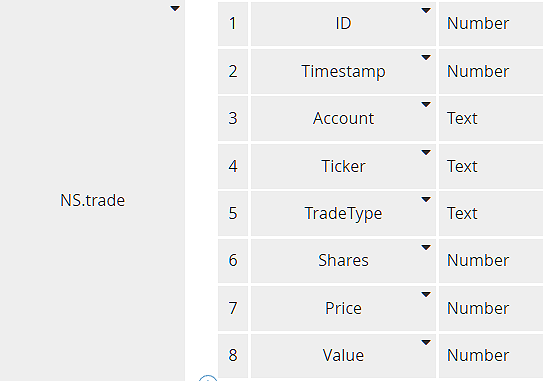Expand the Timestamp field dropdown arrow
The image size is (543, 381).
[426, 57]
